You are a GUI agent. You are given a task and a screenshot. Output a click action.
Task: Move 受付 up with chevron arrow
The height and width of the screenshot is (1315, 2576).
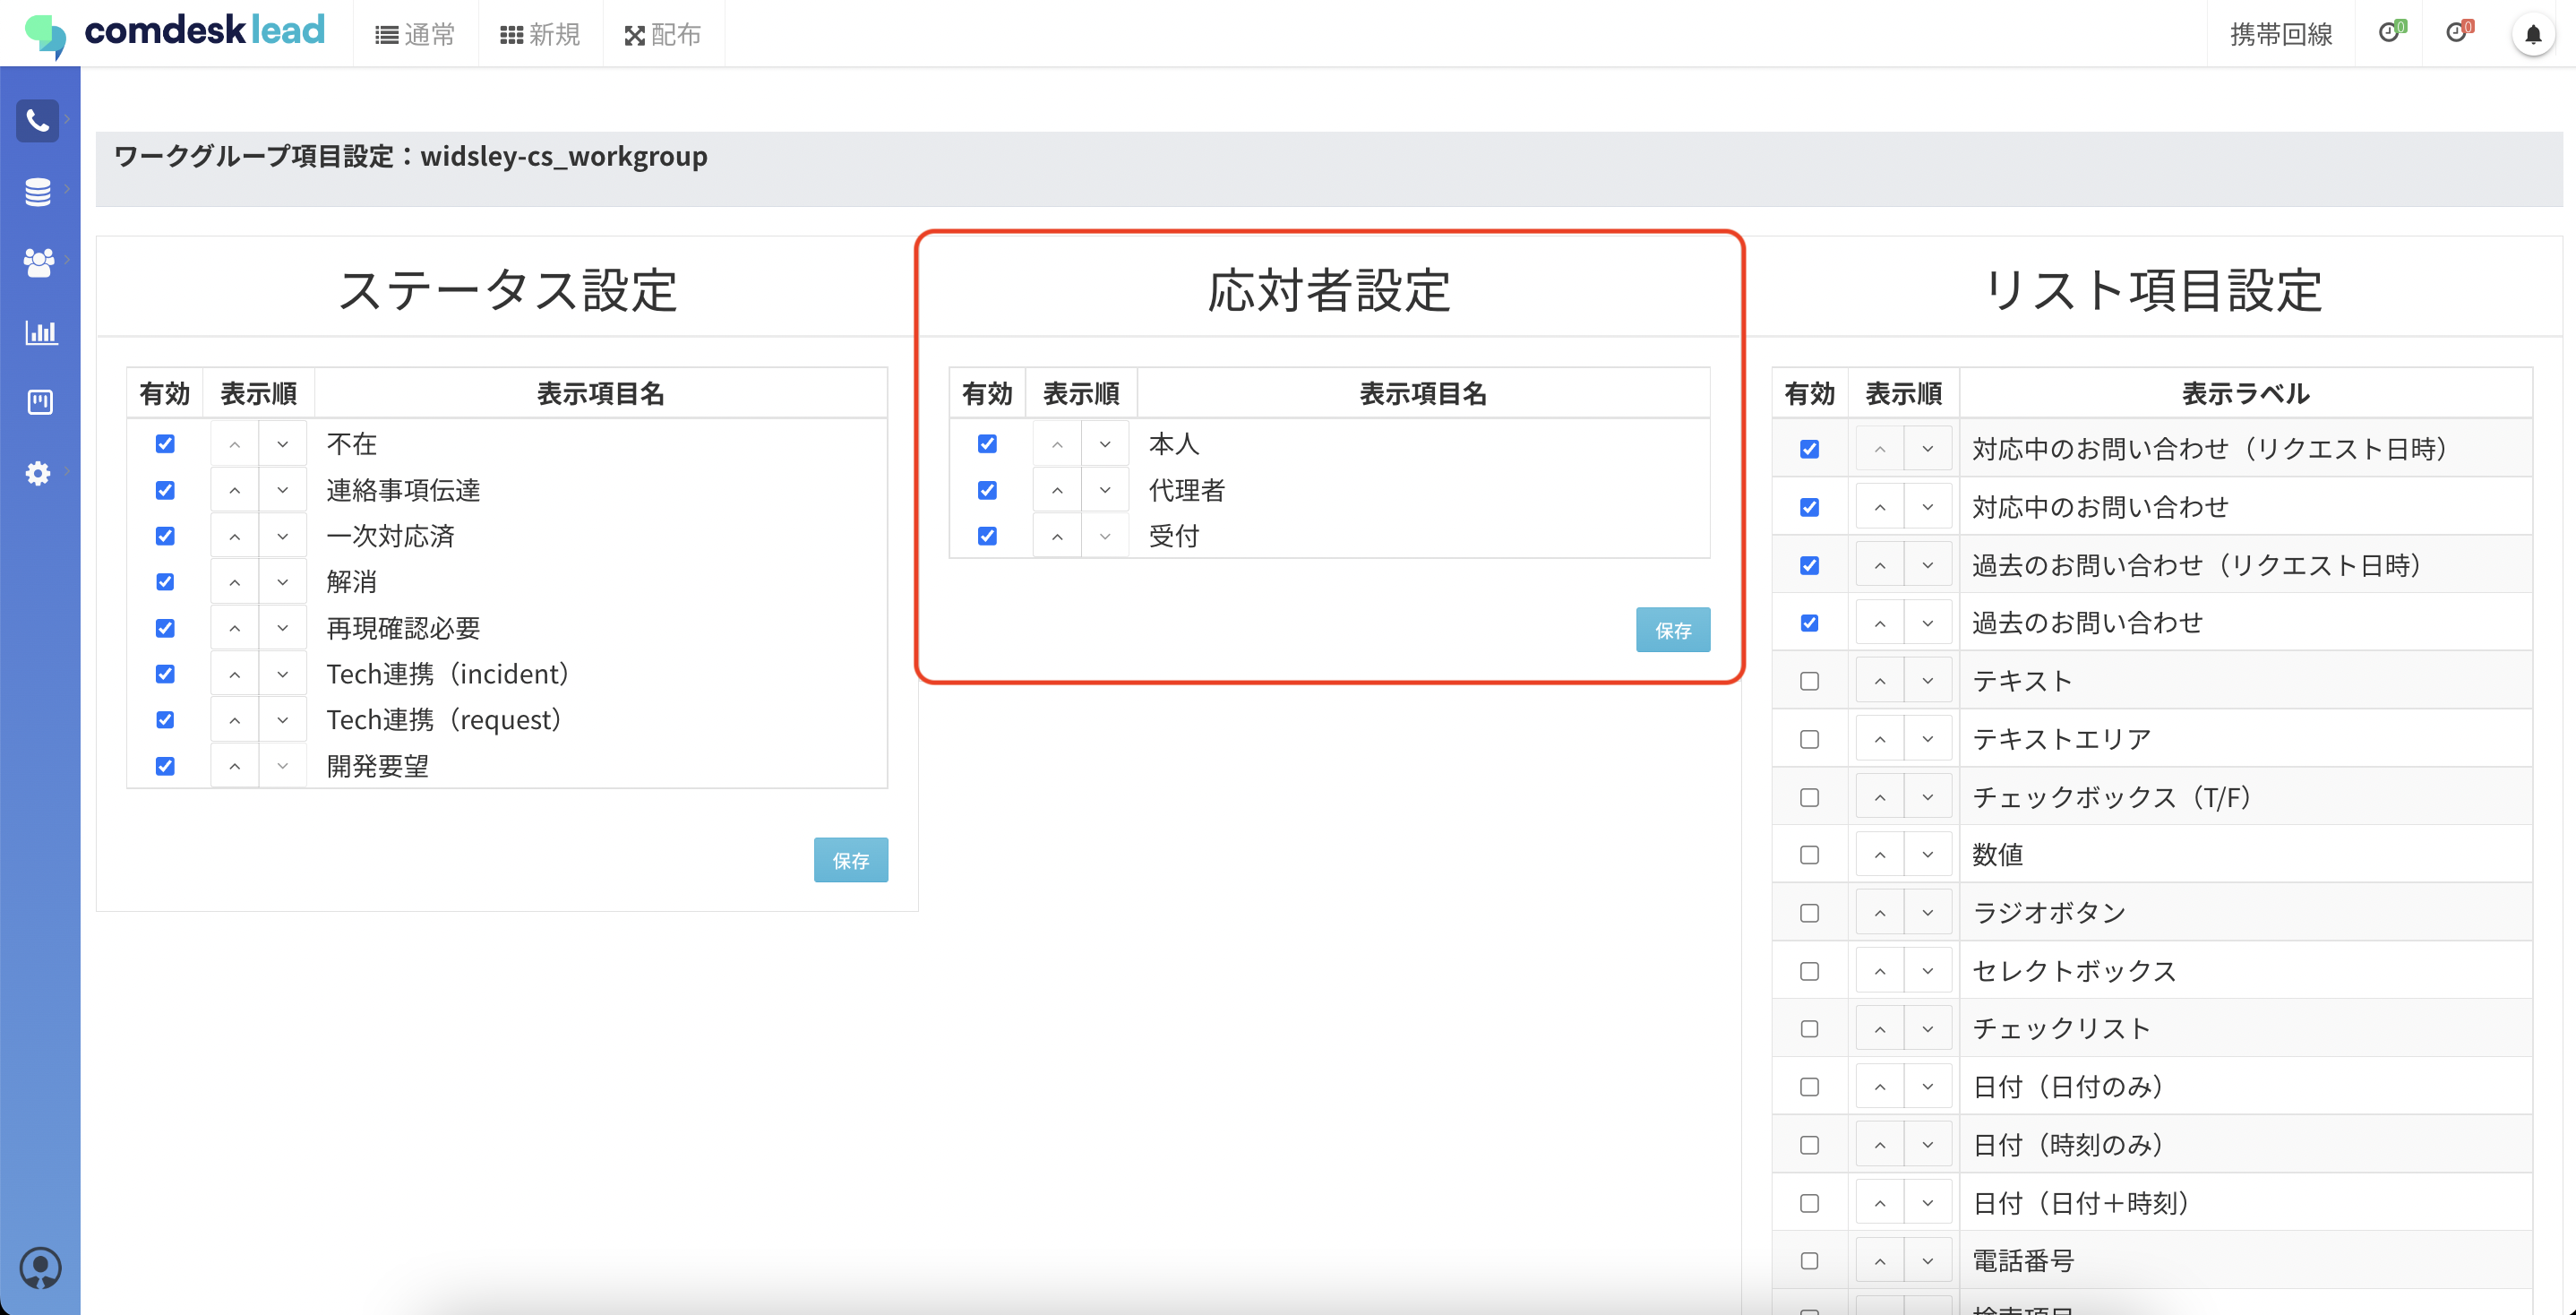(x=1057, y=537)
